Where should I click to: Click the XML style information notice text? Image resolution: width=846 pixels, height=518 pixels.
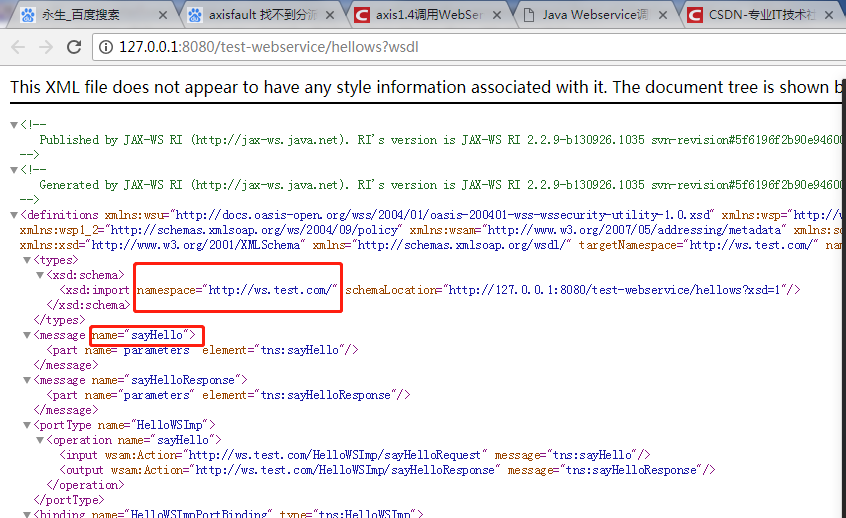click(x=426, y=87)
